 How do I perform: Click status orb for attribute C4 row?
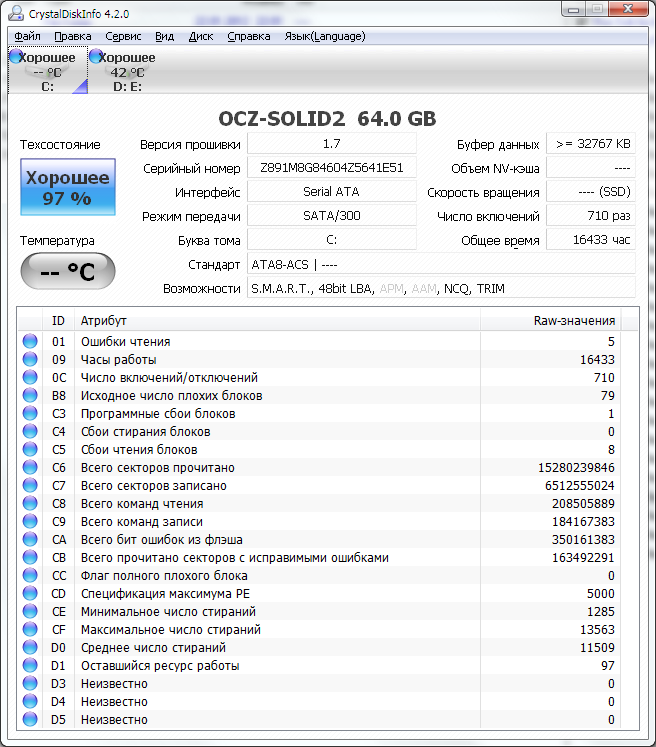pyautogui.click(x=30, y=431)
